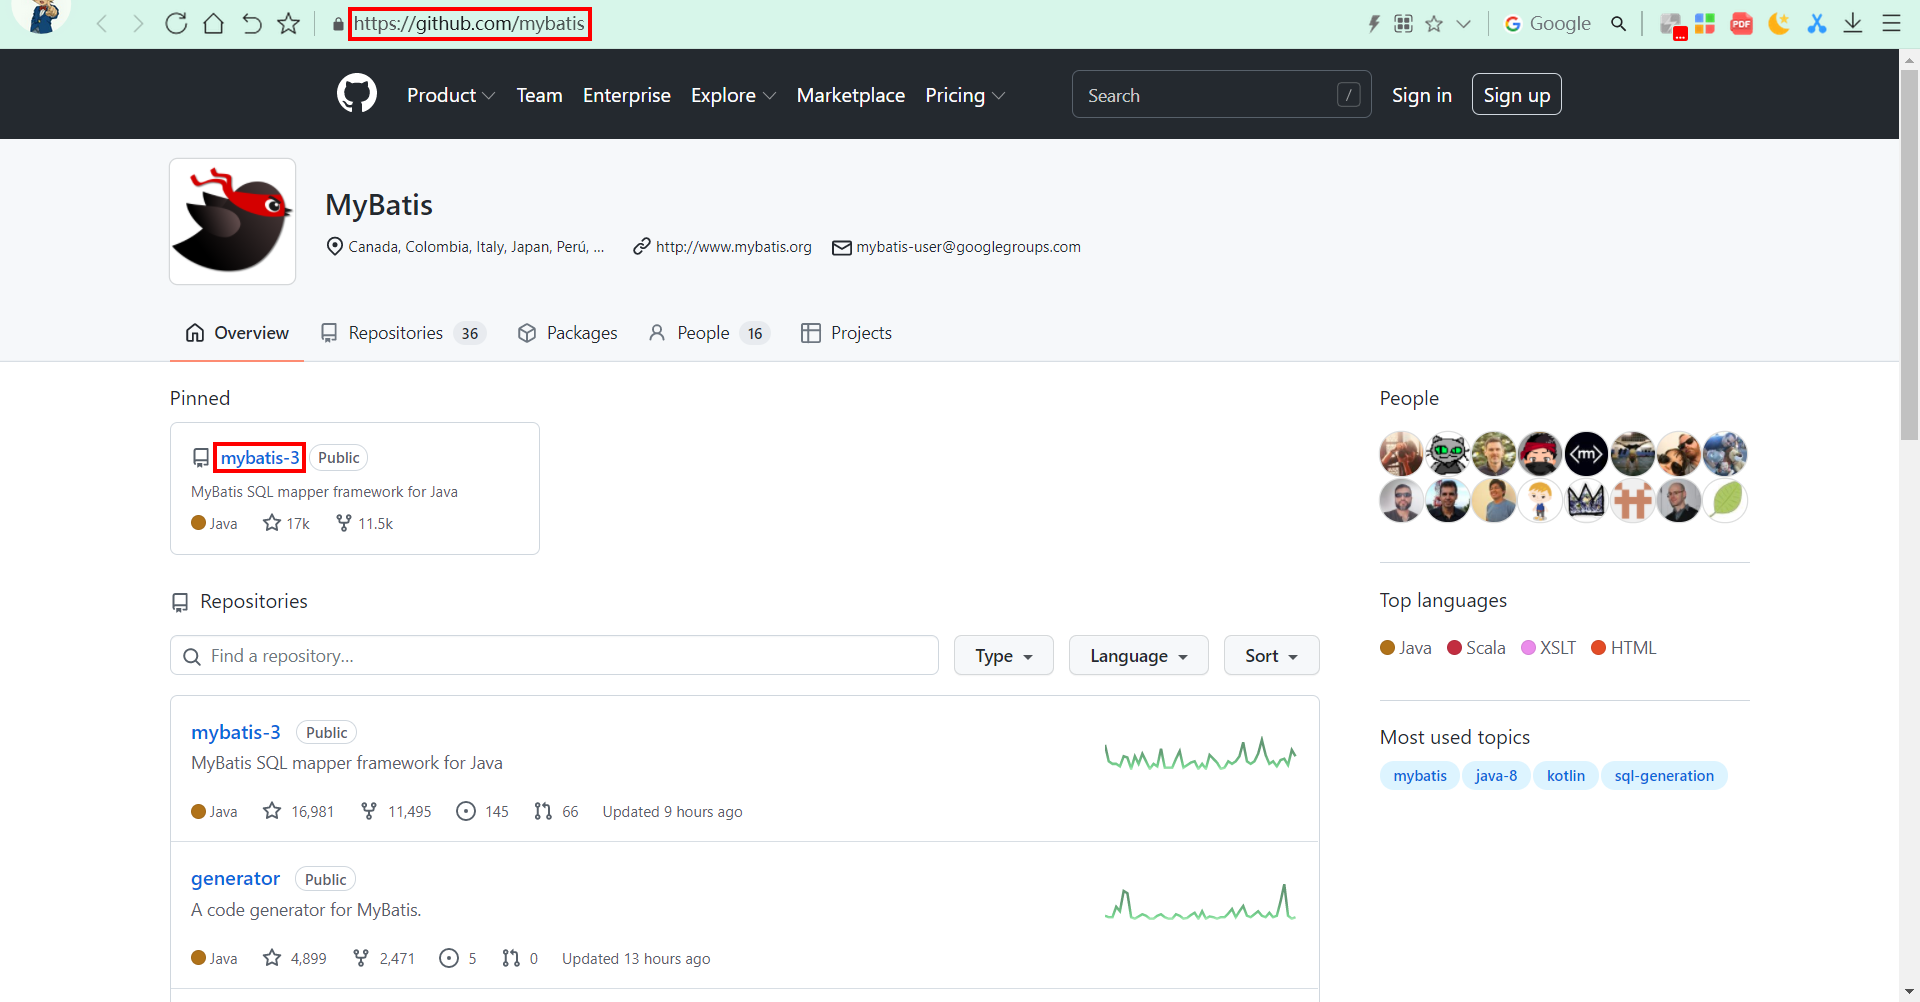Viewport: 1920px width, 1002px height.
Task: Click the browser address bar URL
Action: pos(469,23)
